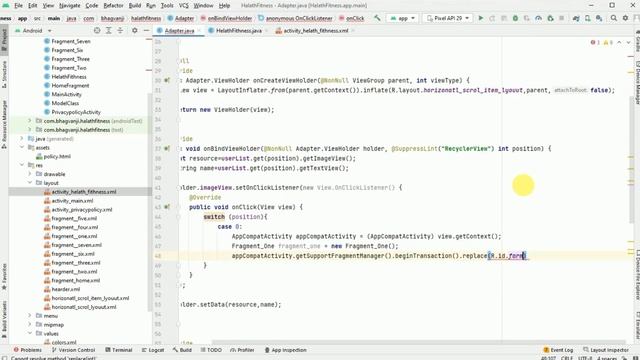
Task: Click the Make Project hammer icon
Action: point(377,18)
